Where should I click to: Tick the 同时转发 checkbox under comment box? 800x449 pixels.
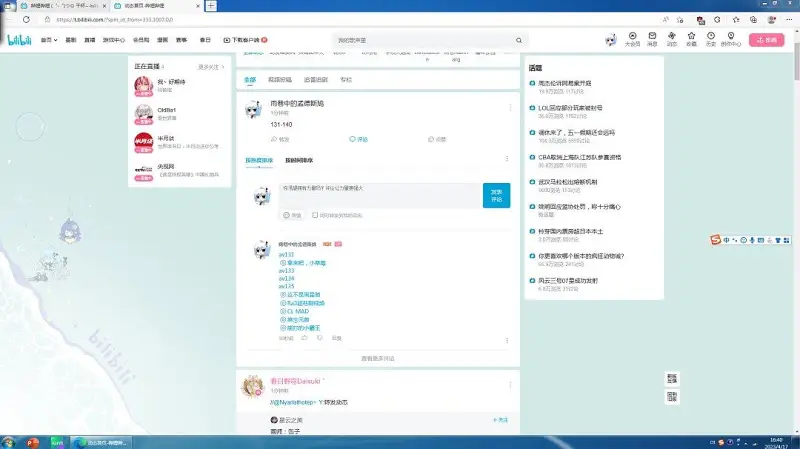point(315,215)
